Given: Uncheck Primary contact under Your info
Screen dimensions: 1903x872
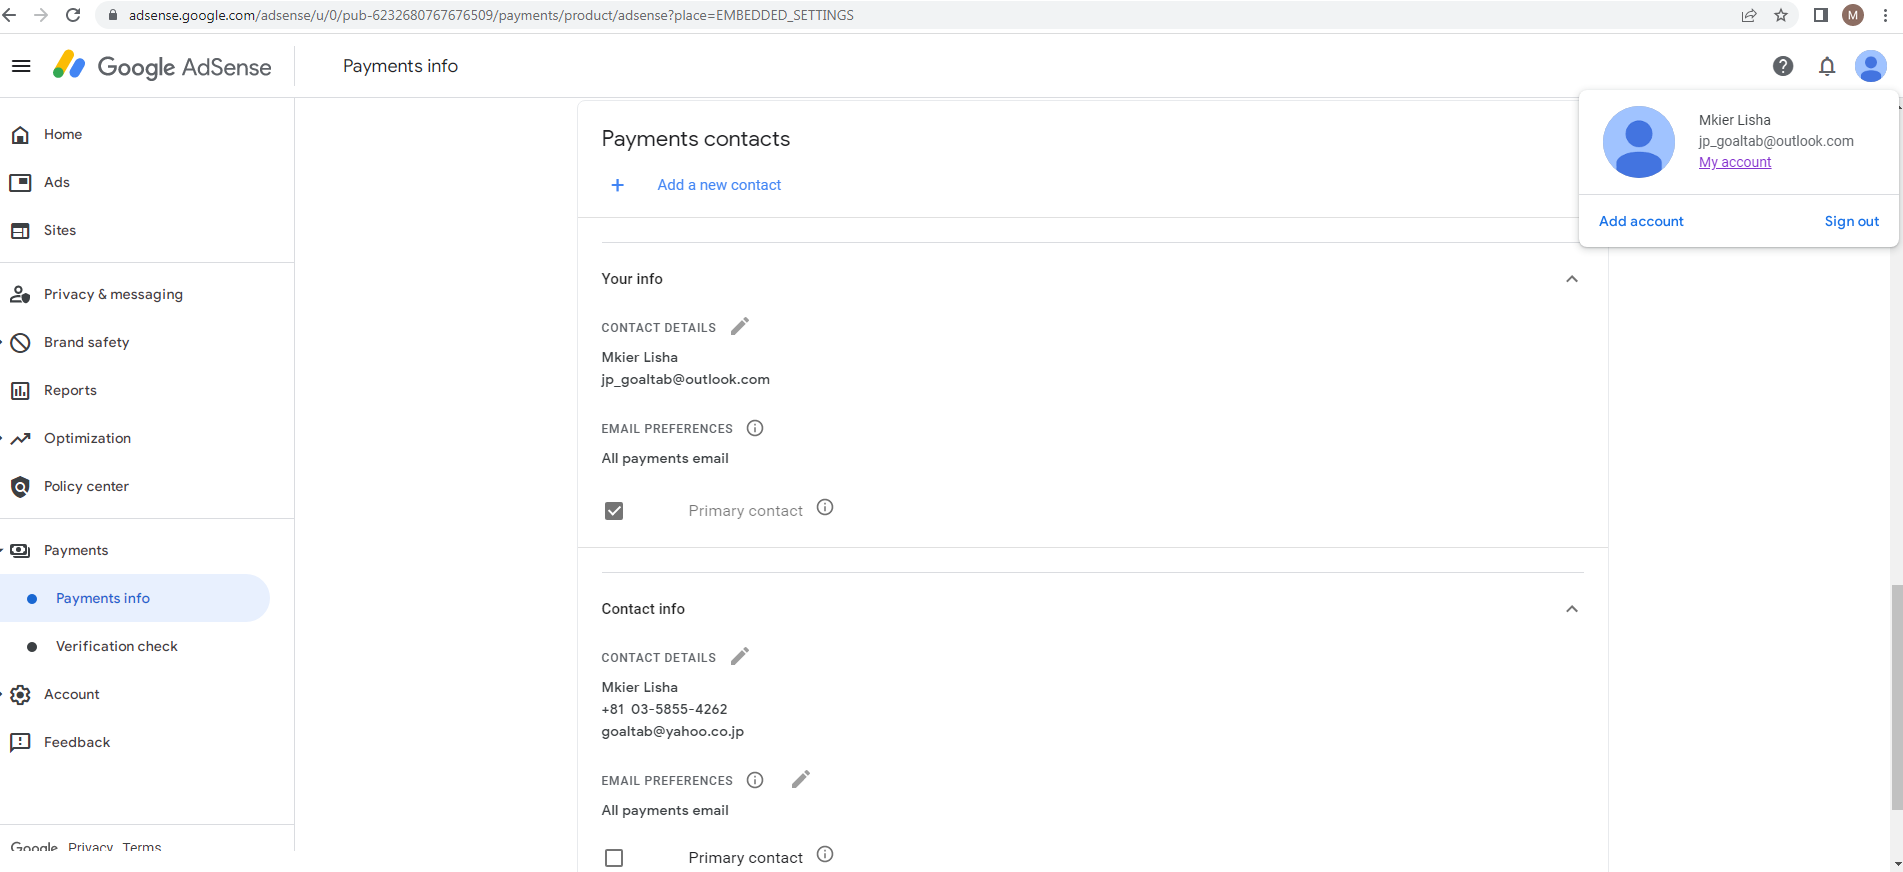Looking at the screenshot, I should [614, 511].
